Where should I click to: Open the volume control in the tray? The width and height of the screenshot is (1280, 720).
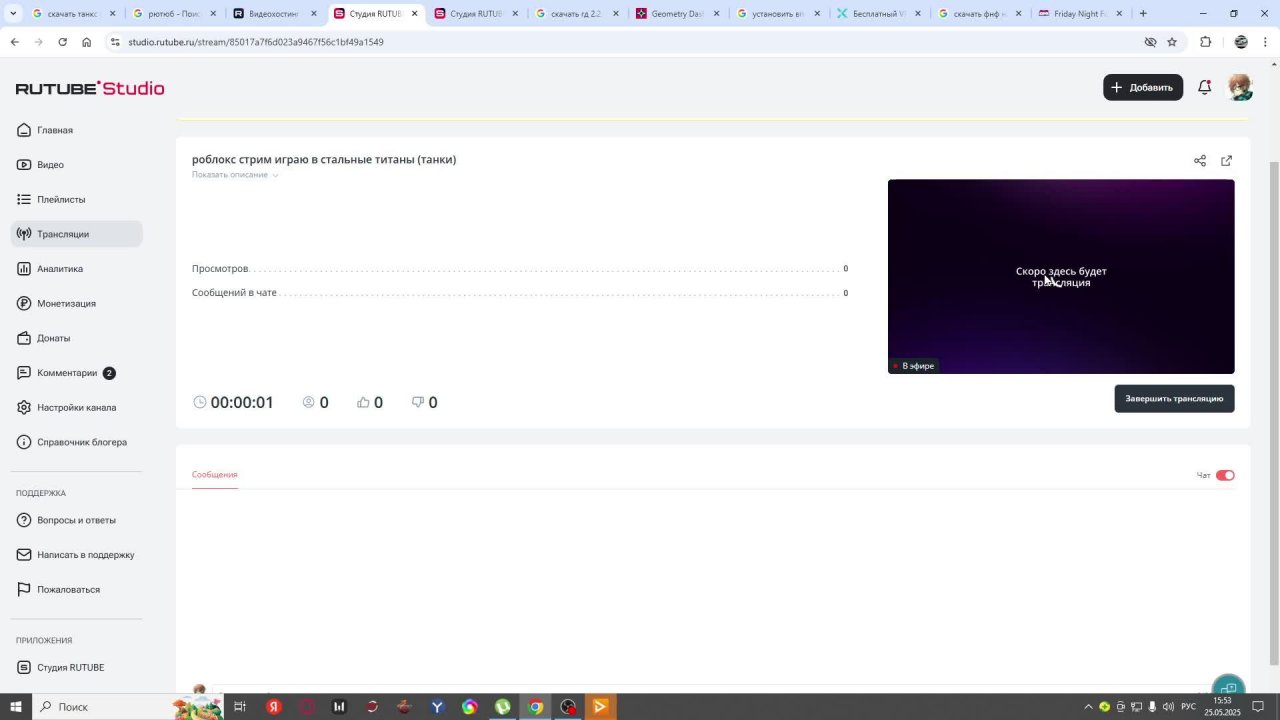click(x=1168, y=707)
